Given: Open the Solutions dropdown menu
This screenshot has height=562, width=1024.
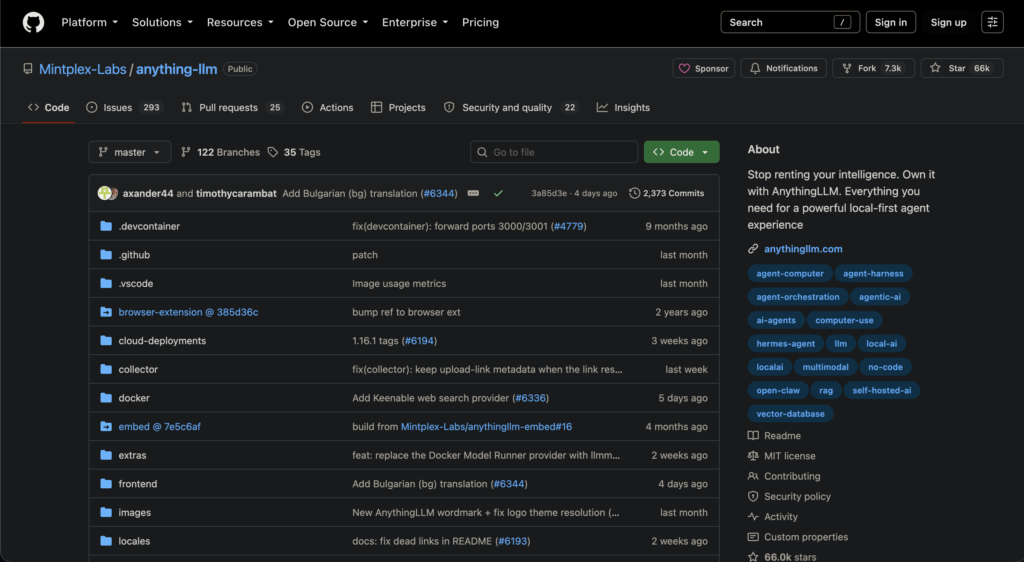Looking at the screenshot, I should pyautogui.click(x=162, y=22).
